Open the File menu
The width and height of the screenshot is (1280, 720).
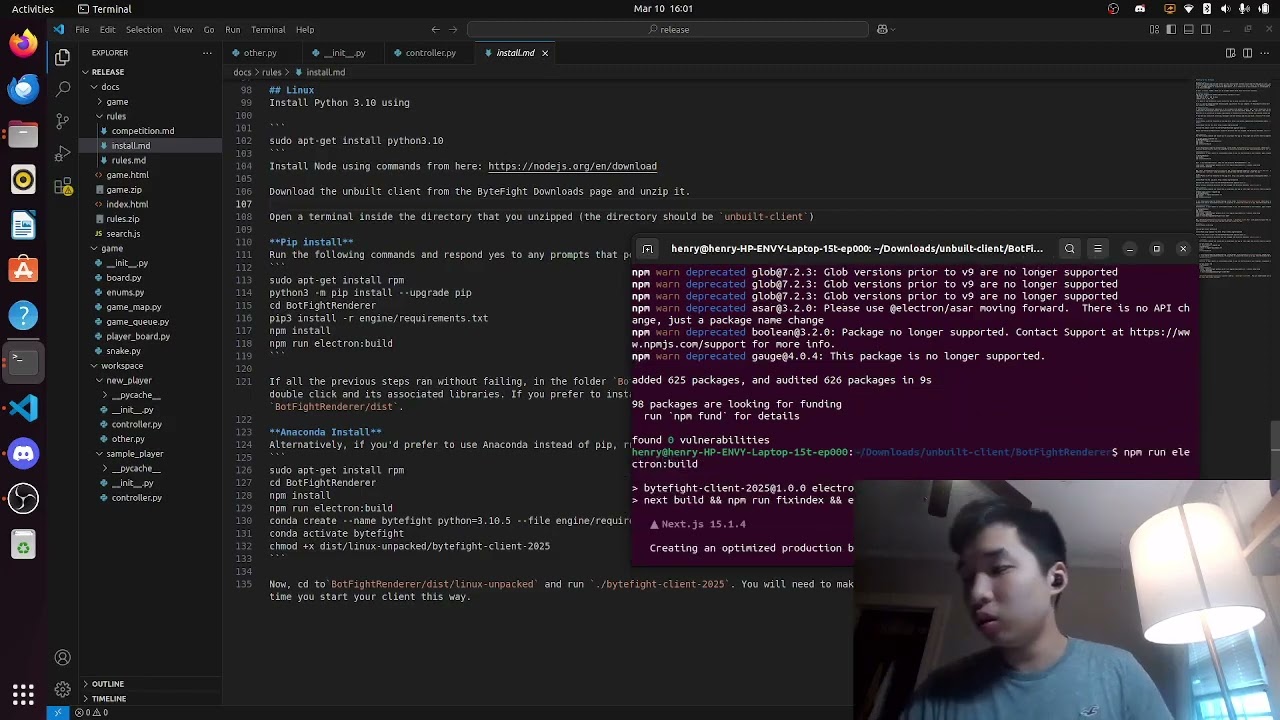82,29
